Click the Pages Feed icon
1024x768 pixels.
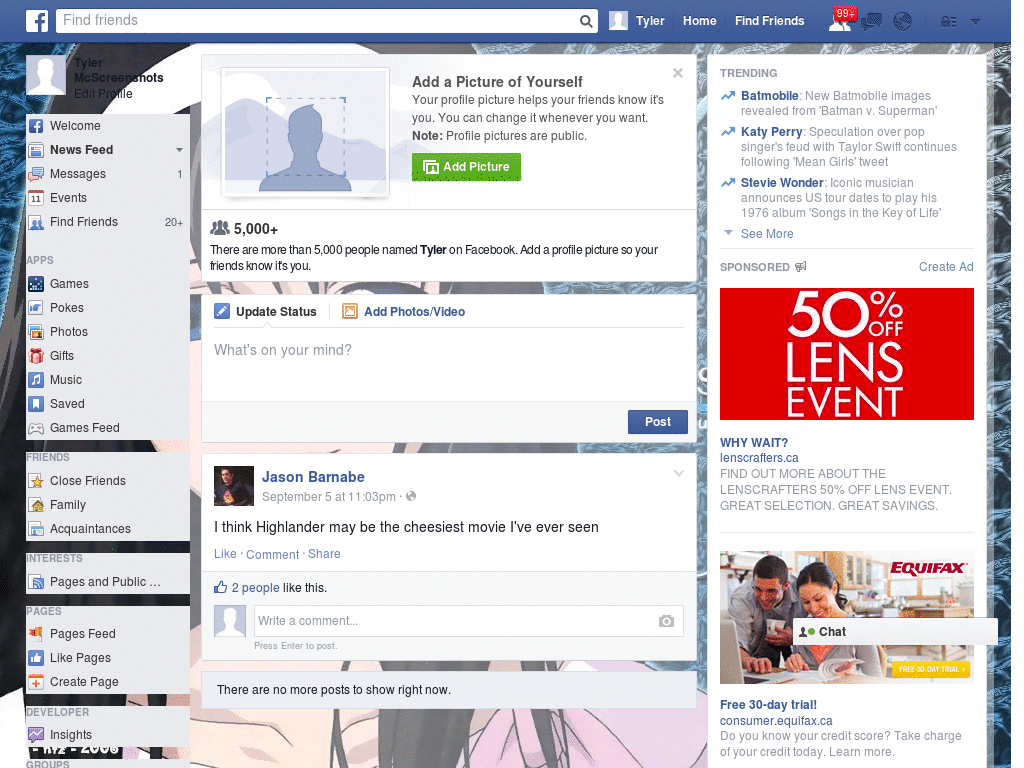tap(36, 633)
